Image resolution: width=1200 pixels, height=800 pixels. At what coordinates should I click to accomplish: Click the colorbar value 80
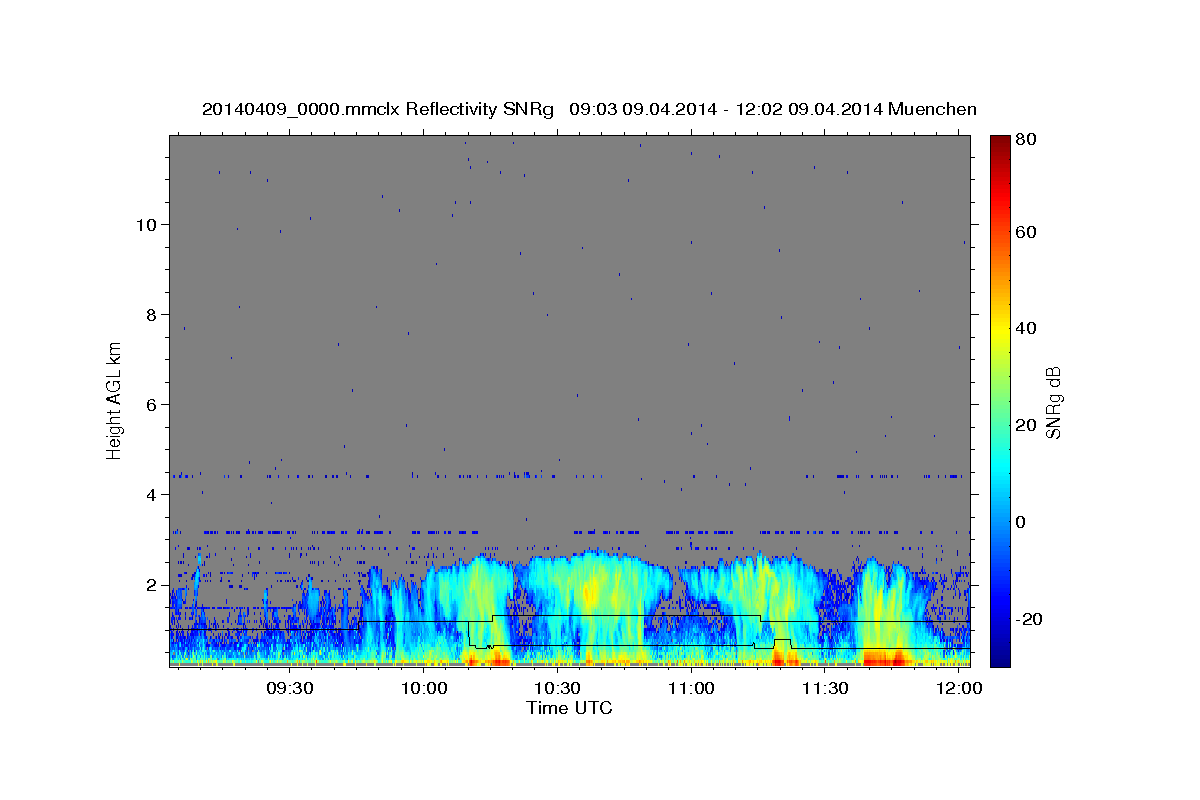click(1028, 139)
